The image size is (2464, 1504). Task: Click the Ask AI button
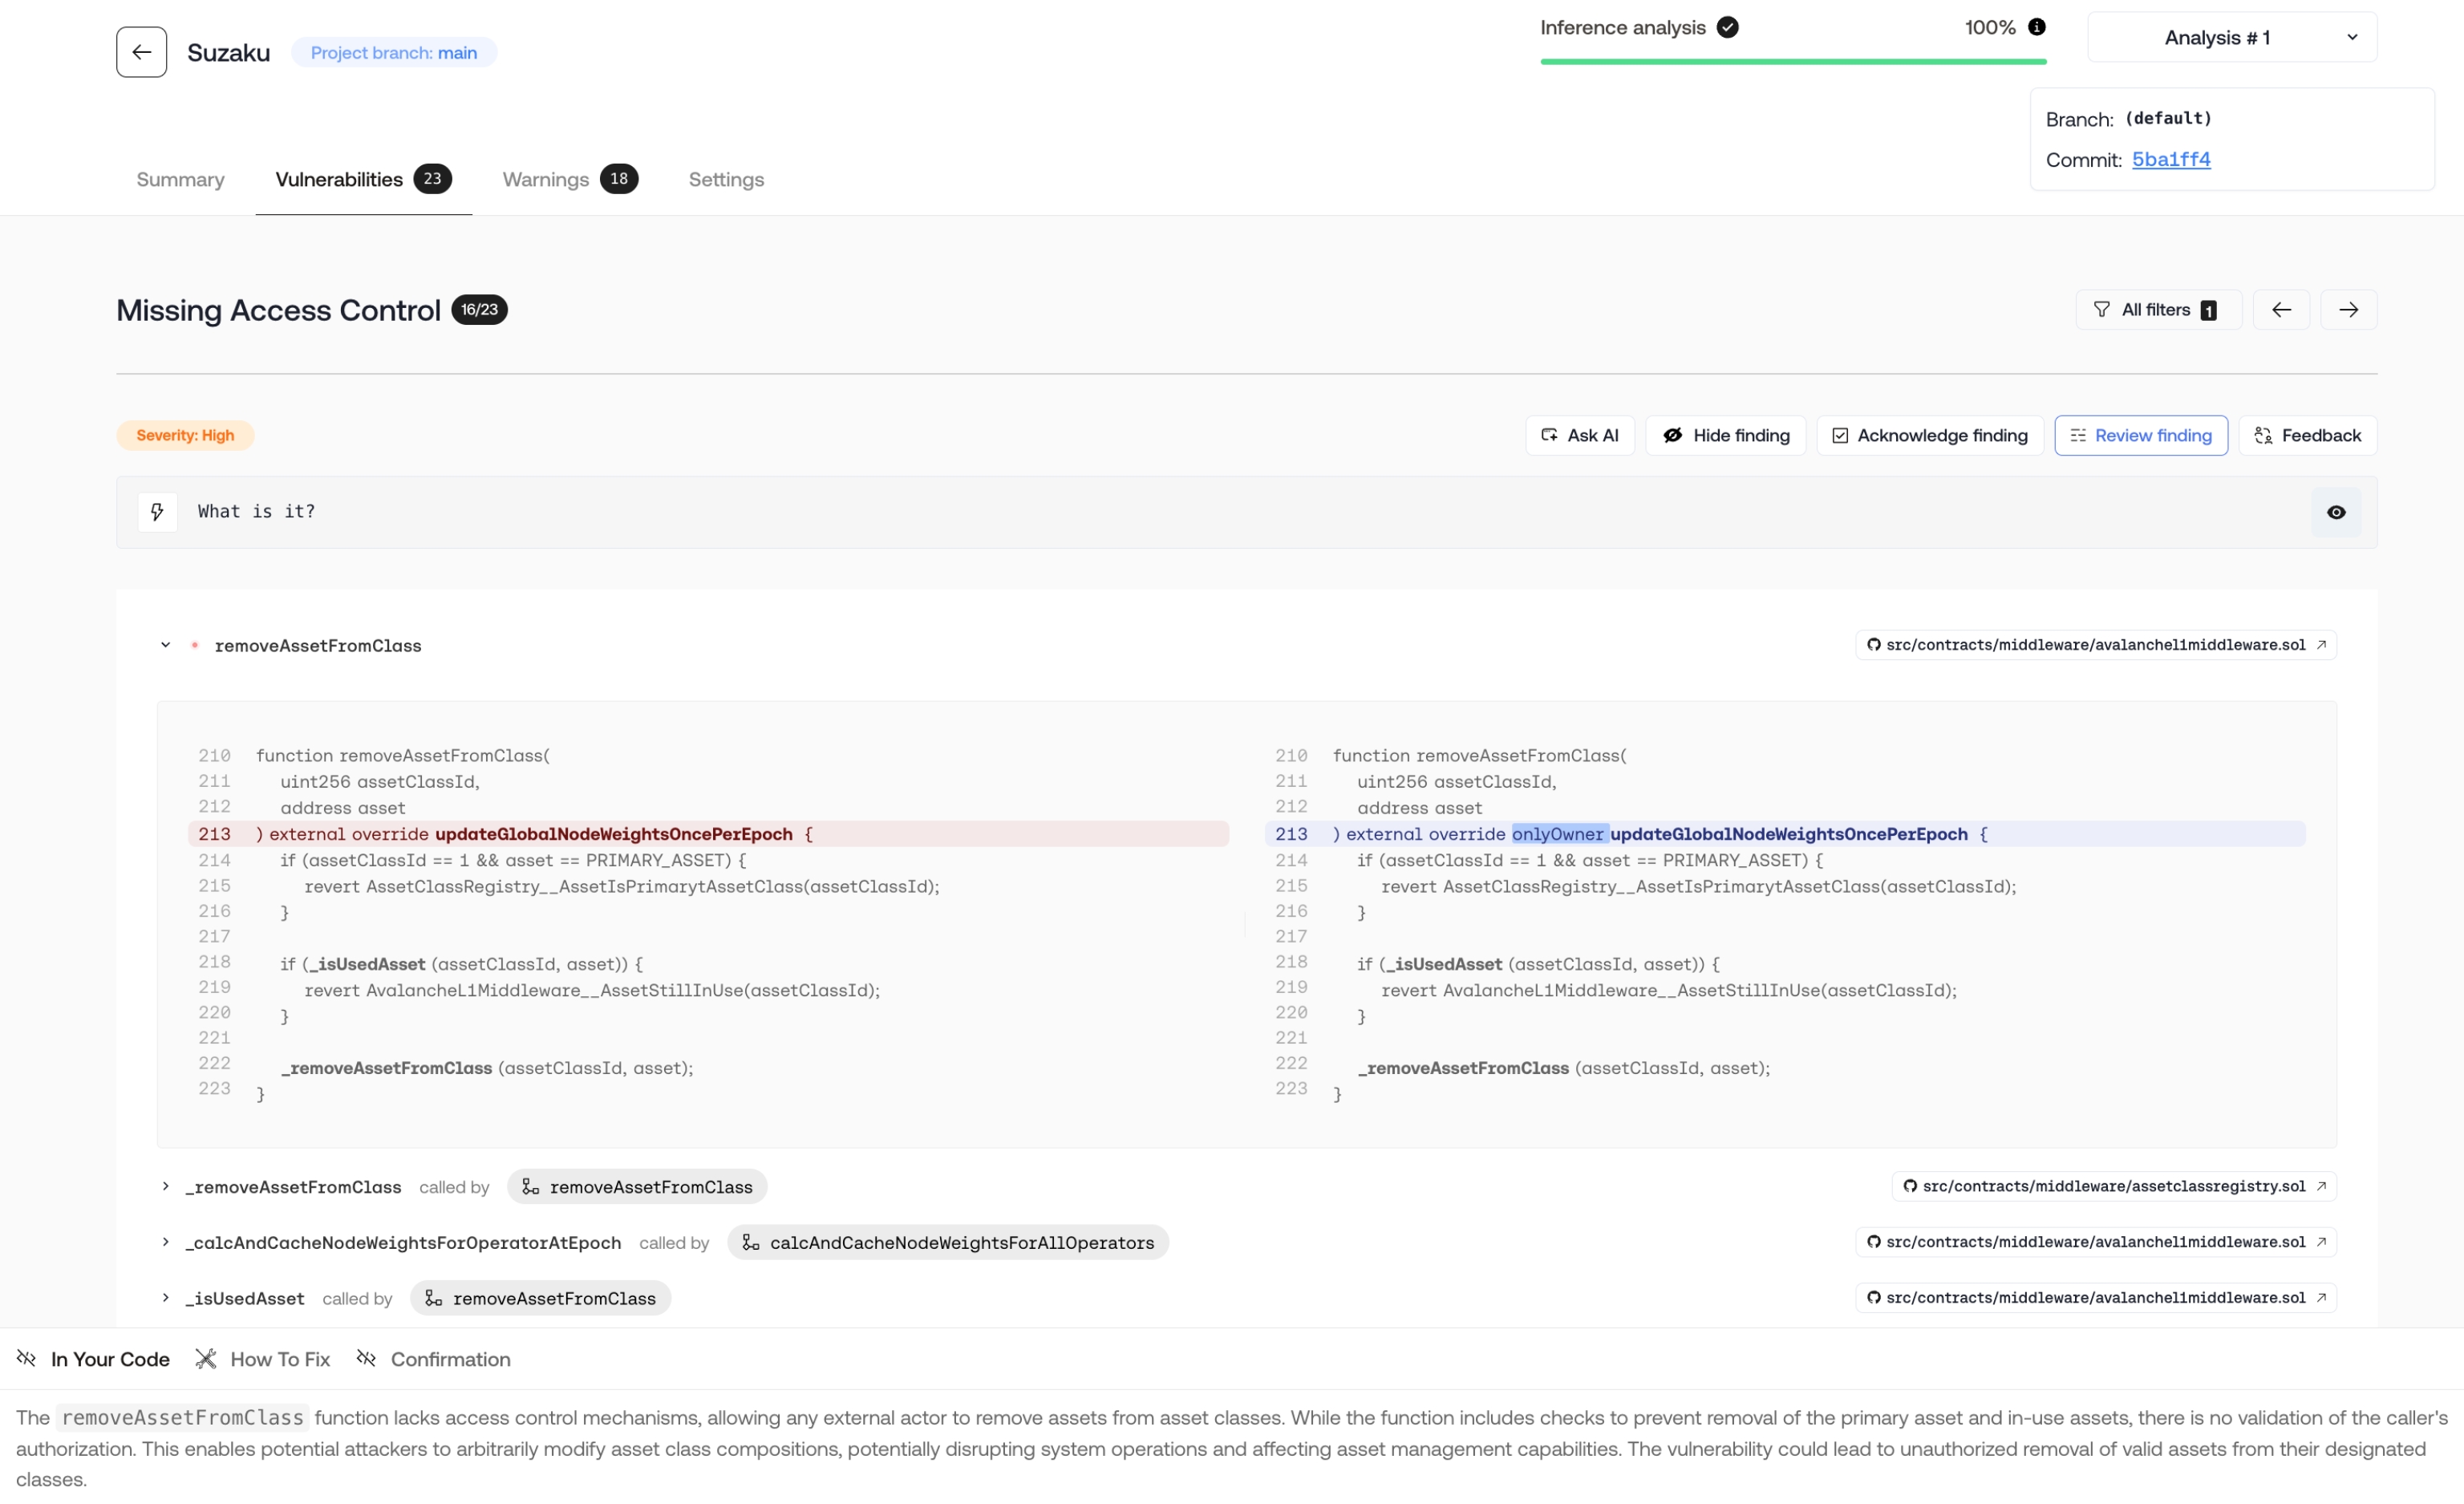tap(1579, 435)
